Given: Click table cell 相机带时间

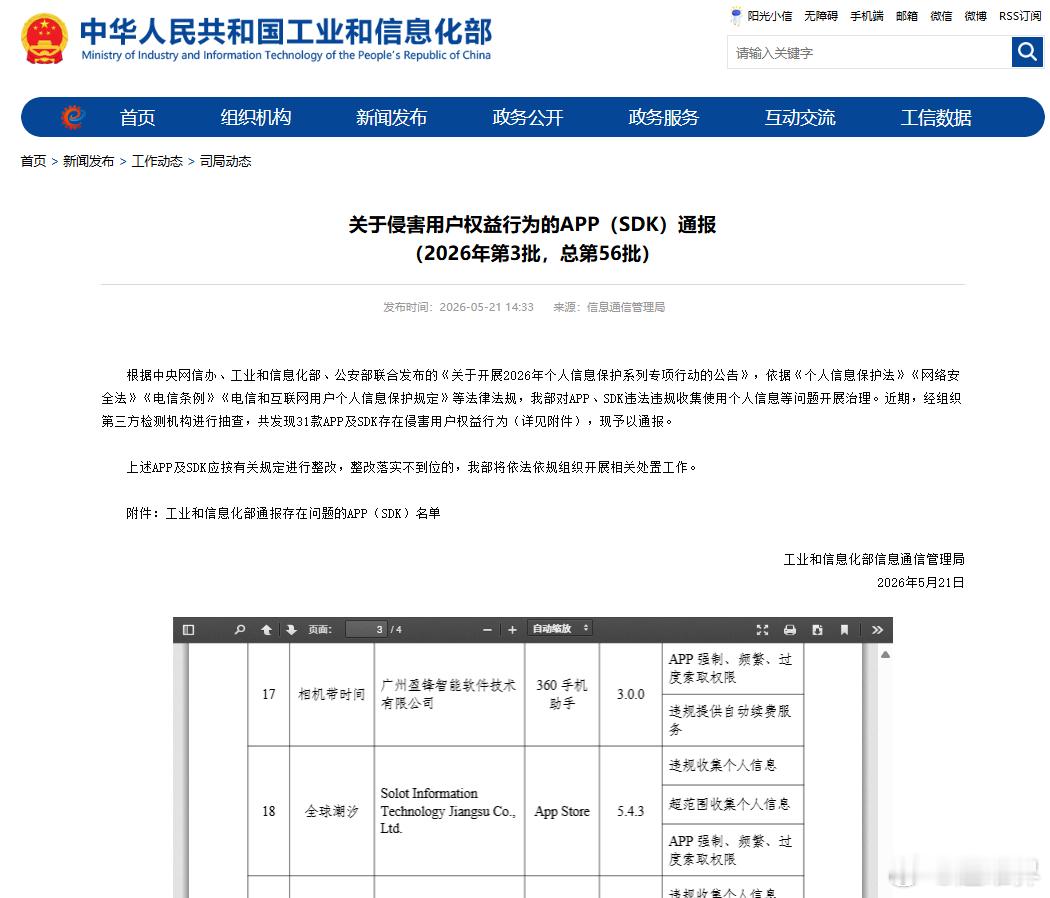Looking at the screenshot, I should tap(331, 694).
